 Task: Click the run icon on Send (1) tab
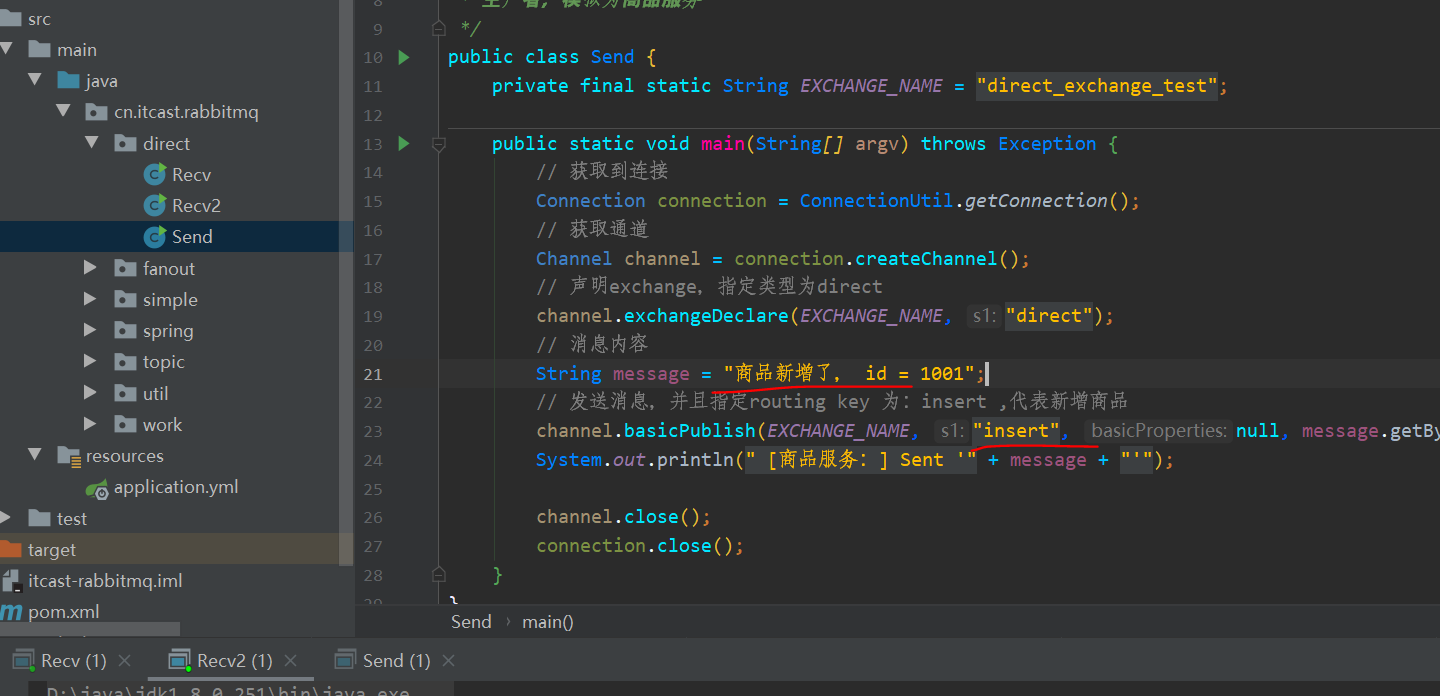tap(345, 660)
